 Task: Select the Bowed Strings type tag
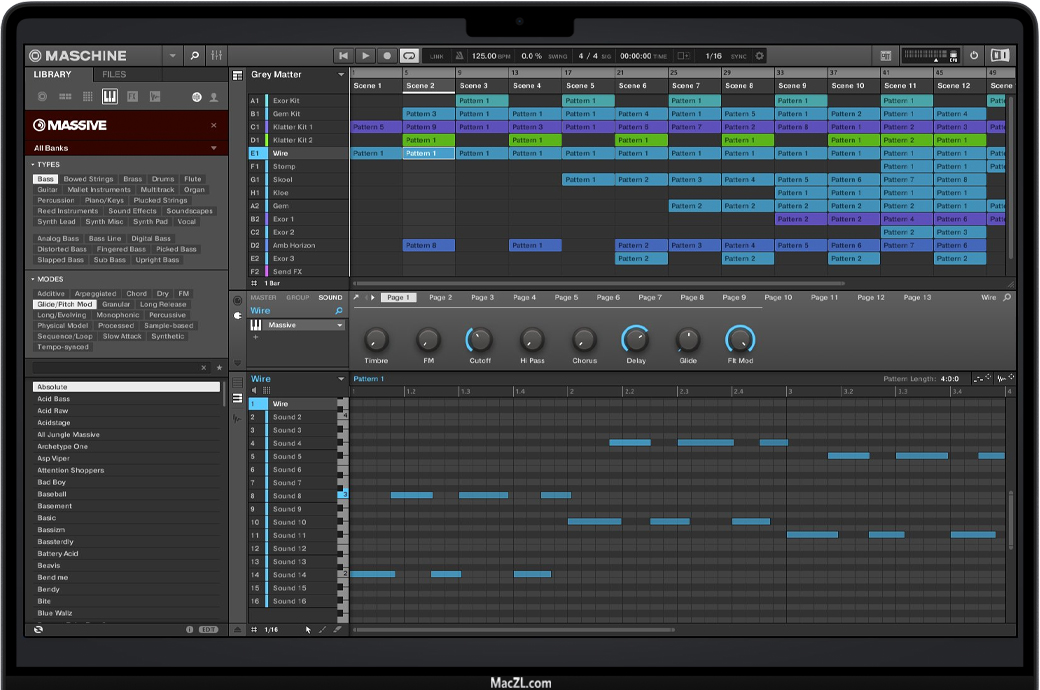[88, 179]
